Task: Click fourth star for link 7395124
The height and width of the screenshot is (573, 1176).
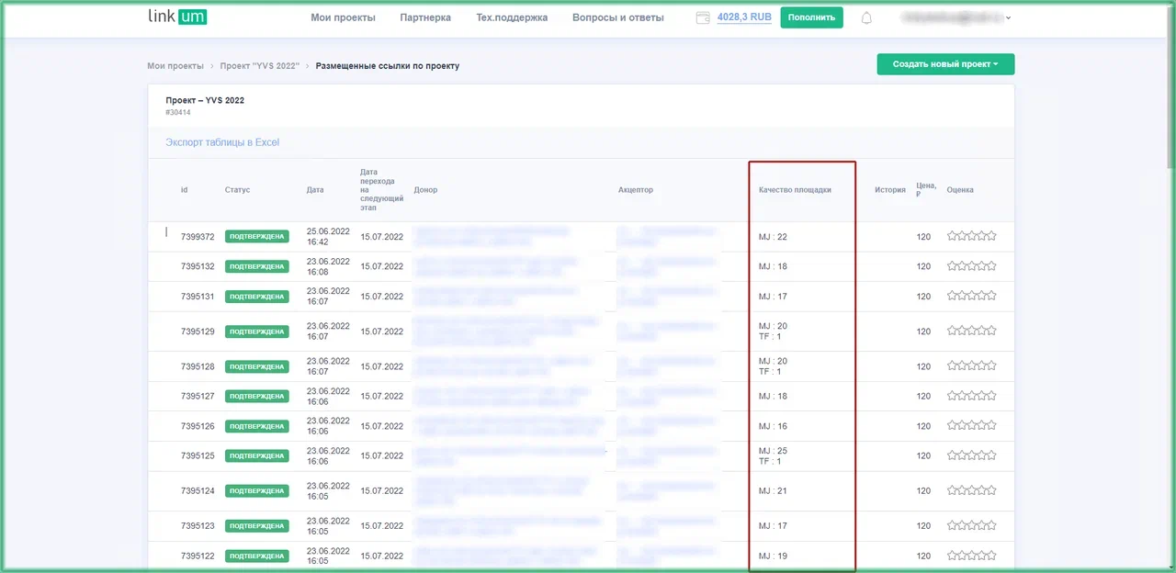Action: pyautogui.click(x=982, y=491)
